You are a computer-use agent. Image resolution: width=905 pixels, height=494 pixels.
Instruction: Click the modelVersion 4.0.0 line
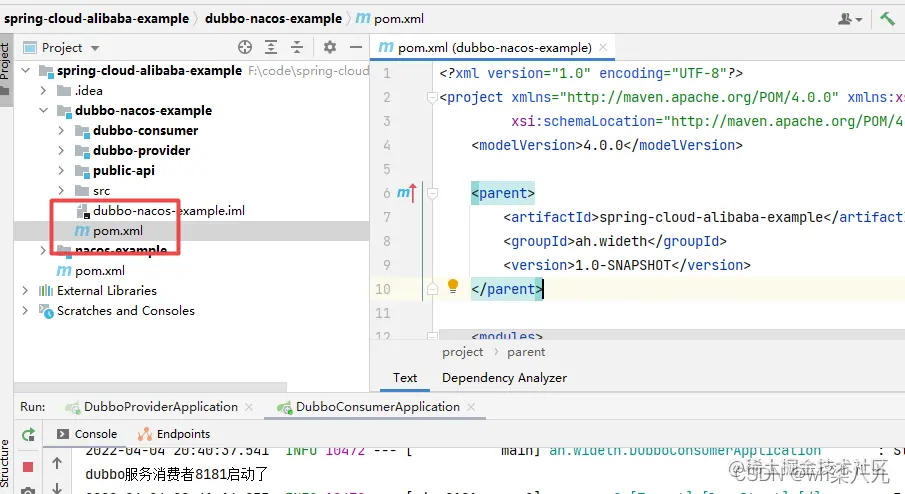pos(607,145)
